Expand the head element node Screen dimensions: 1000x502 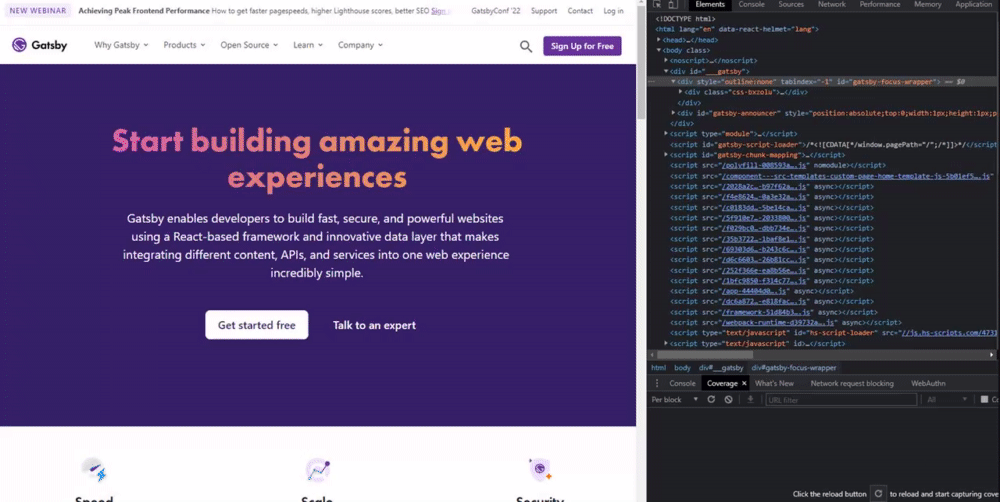659,40
